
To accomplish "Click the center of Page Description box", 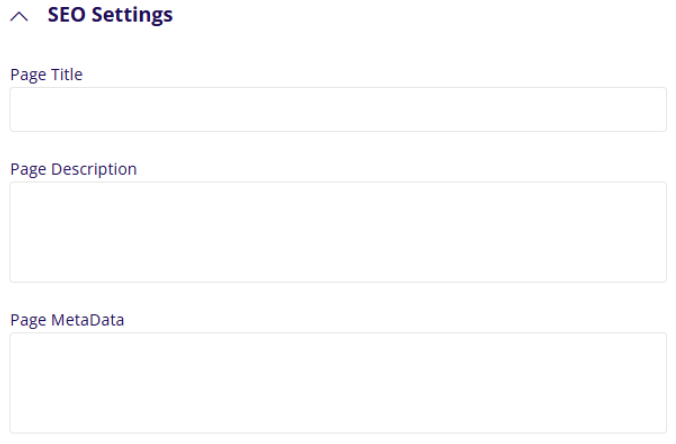I will coord(338,232).
